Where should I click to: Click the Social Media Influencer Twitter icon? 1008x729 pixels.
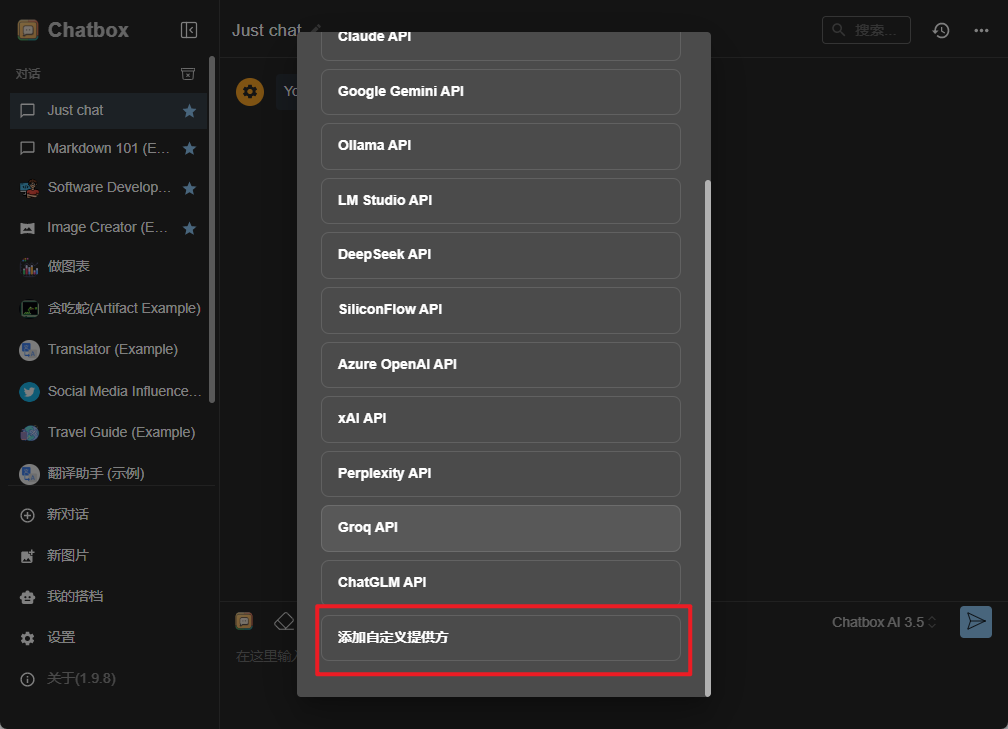tap(29, 392)
